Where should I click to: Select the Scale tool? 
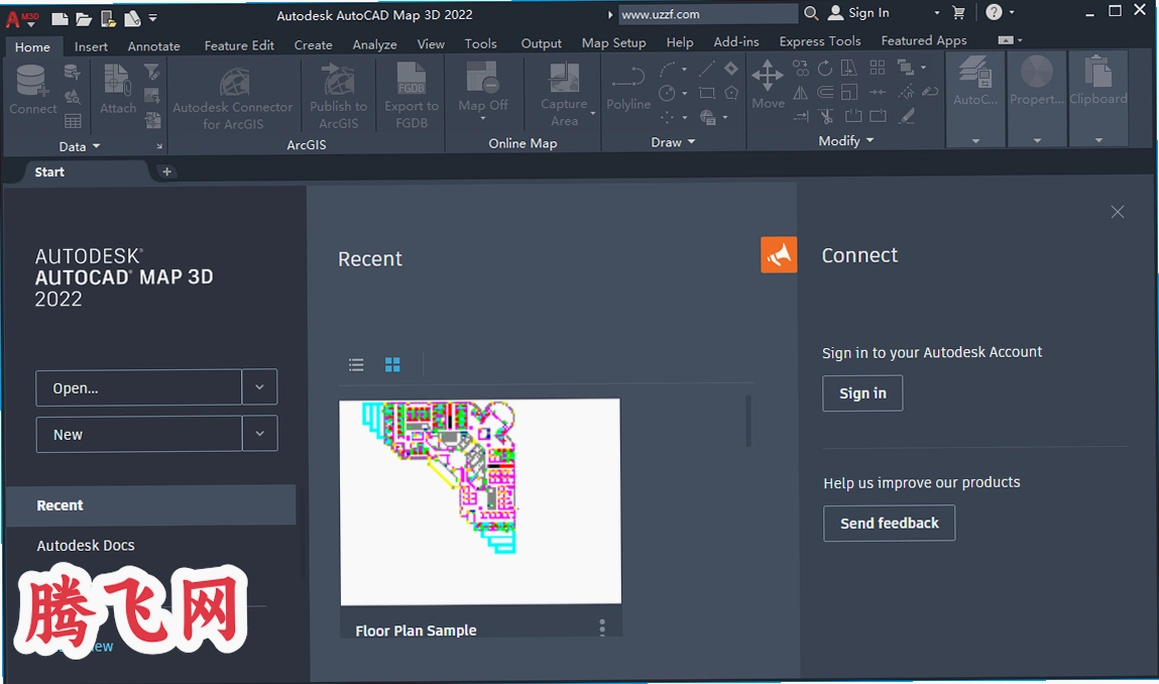850,92
